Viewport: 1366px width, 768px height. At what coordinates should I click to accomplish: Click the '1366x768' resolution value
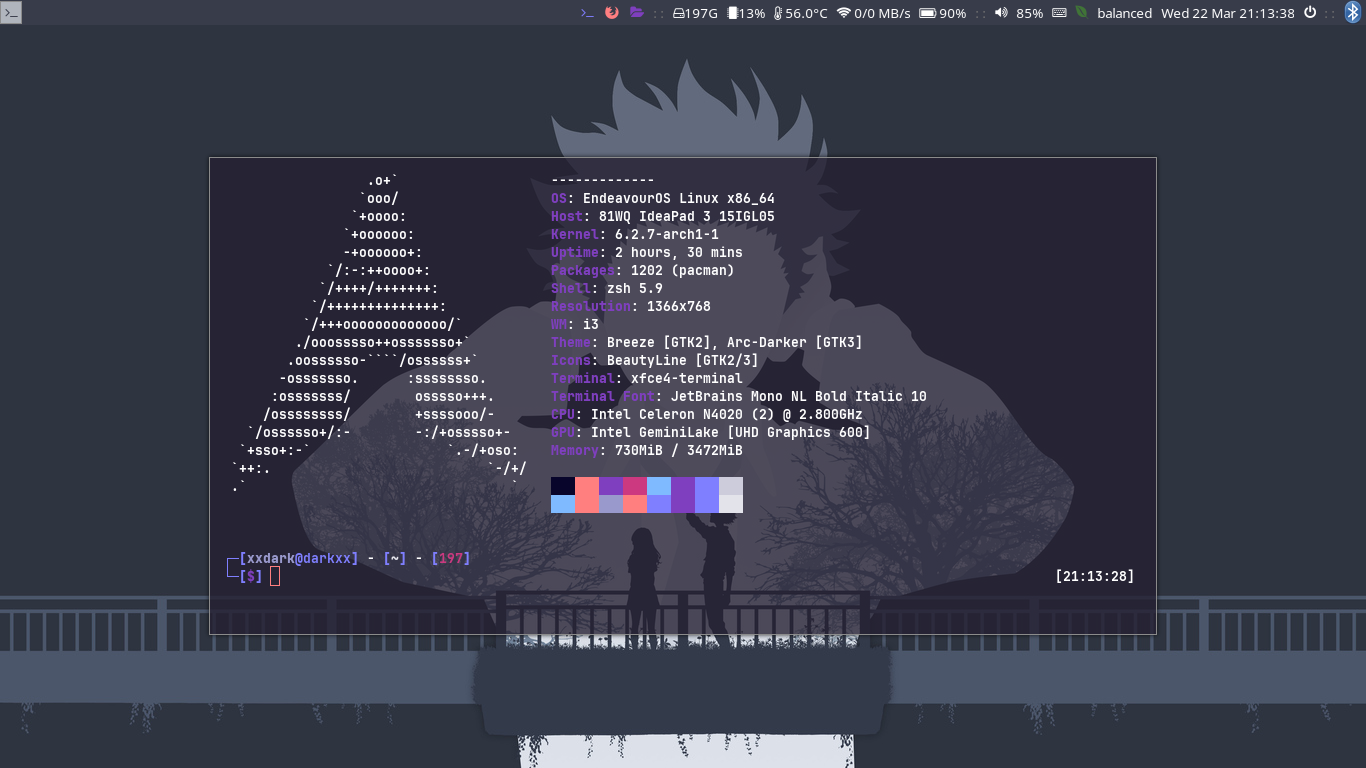(x=679, y=306)
